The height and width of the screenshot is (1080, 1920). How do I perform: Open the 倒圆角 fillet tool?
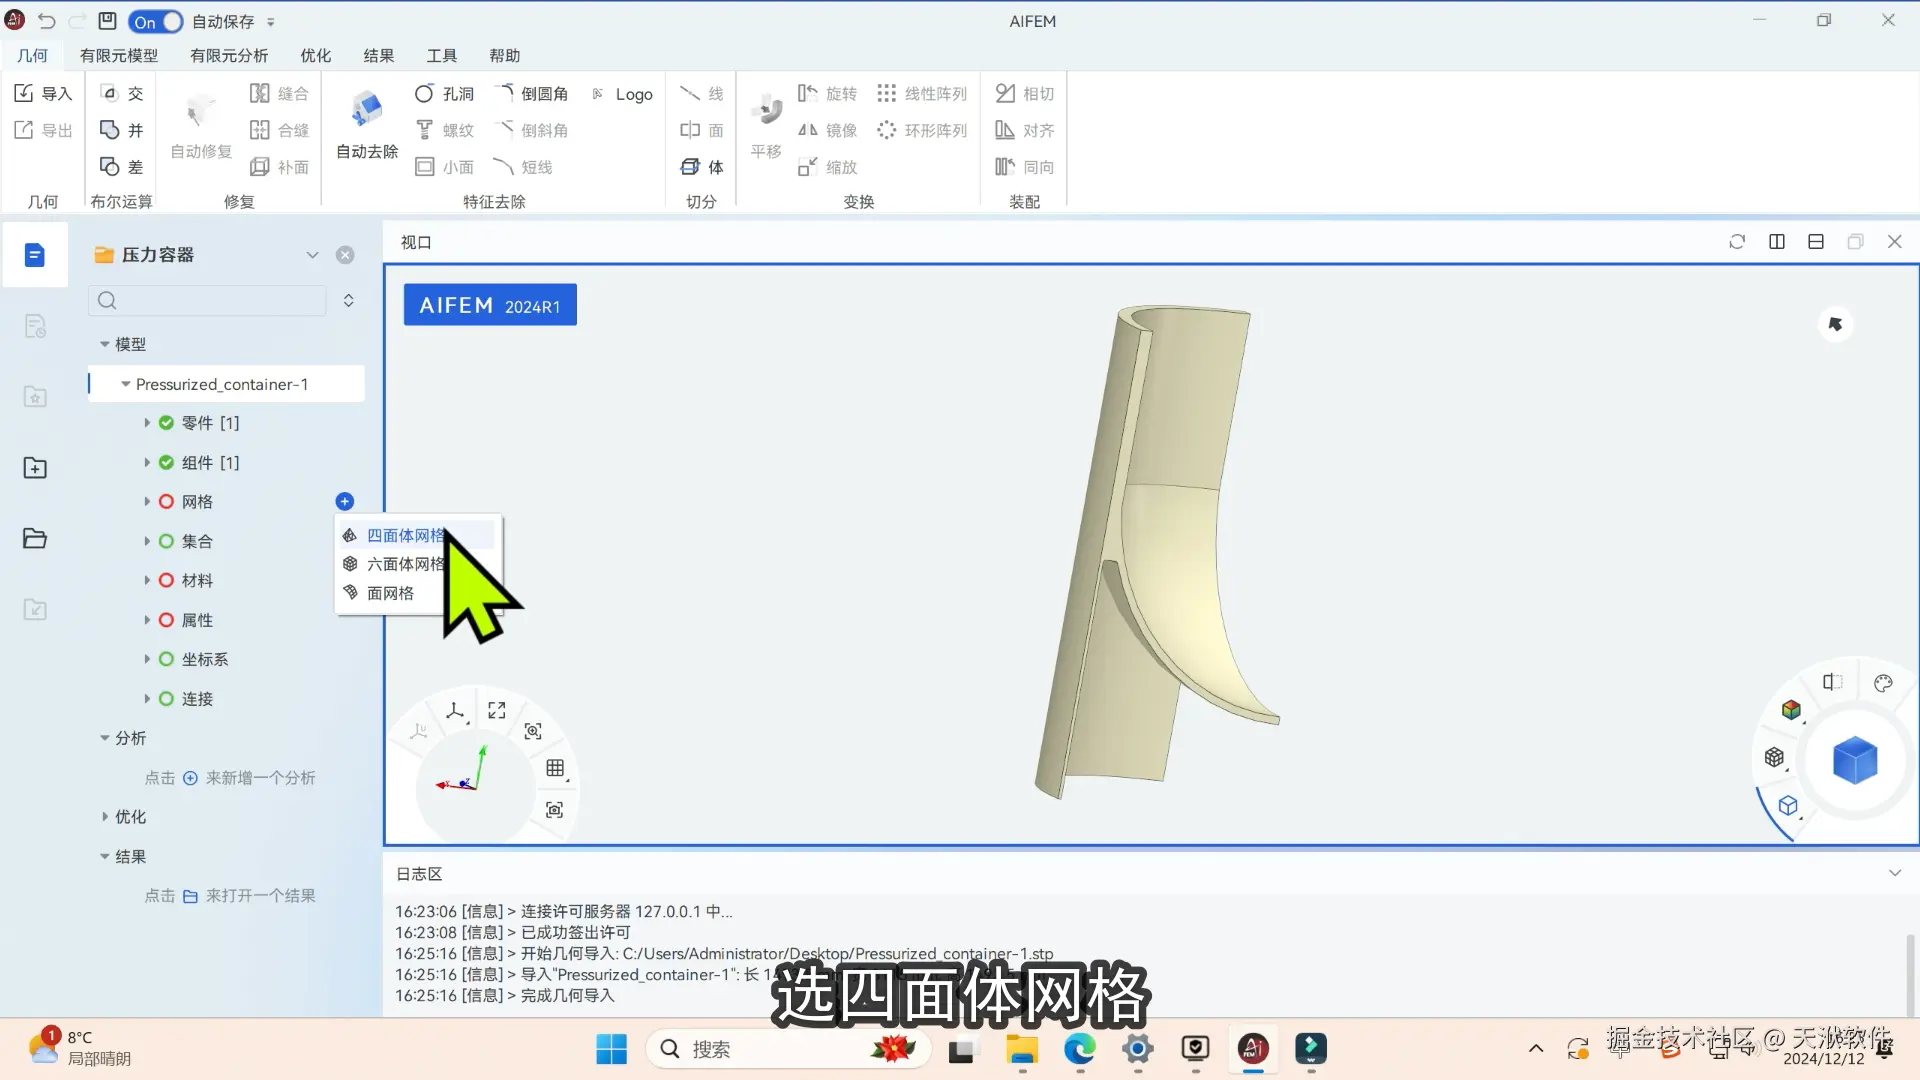(533, 93)
